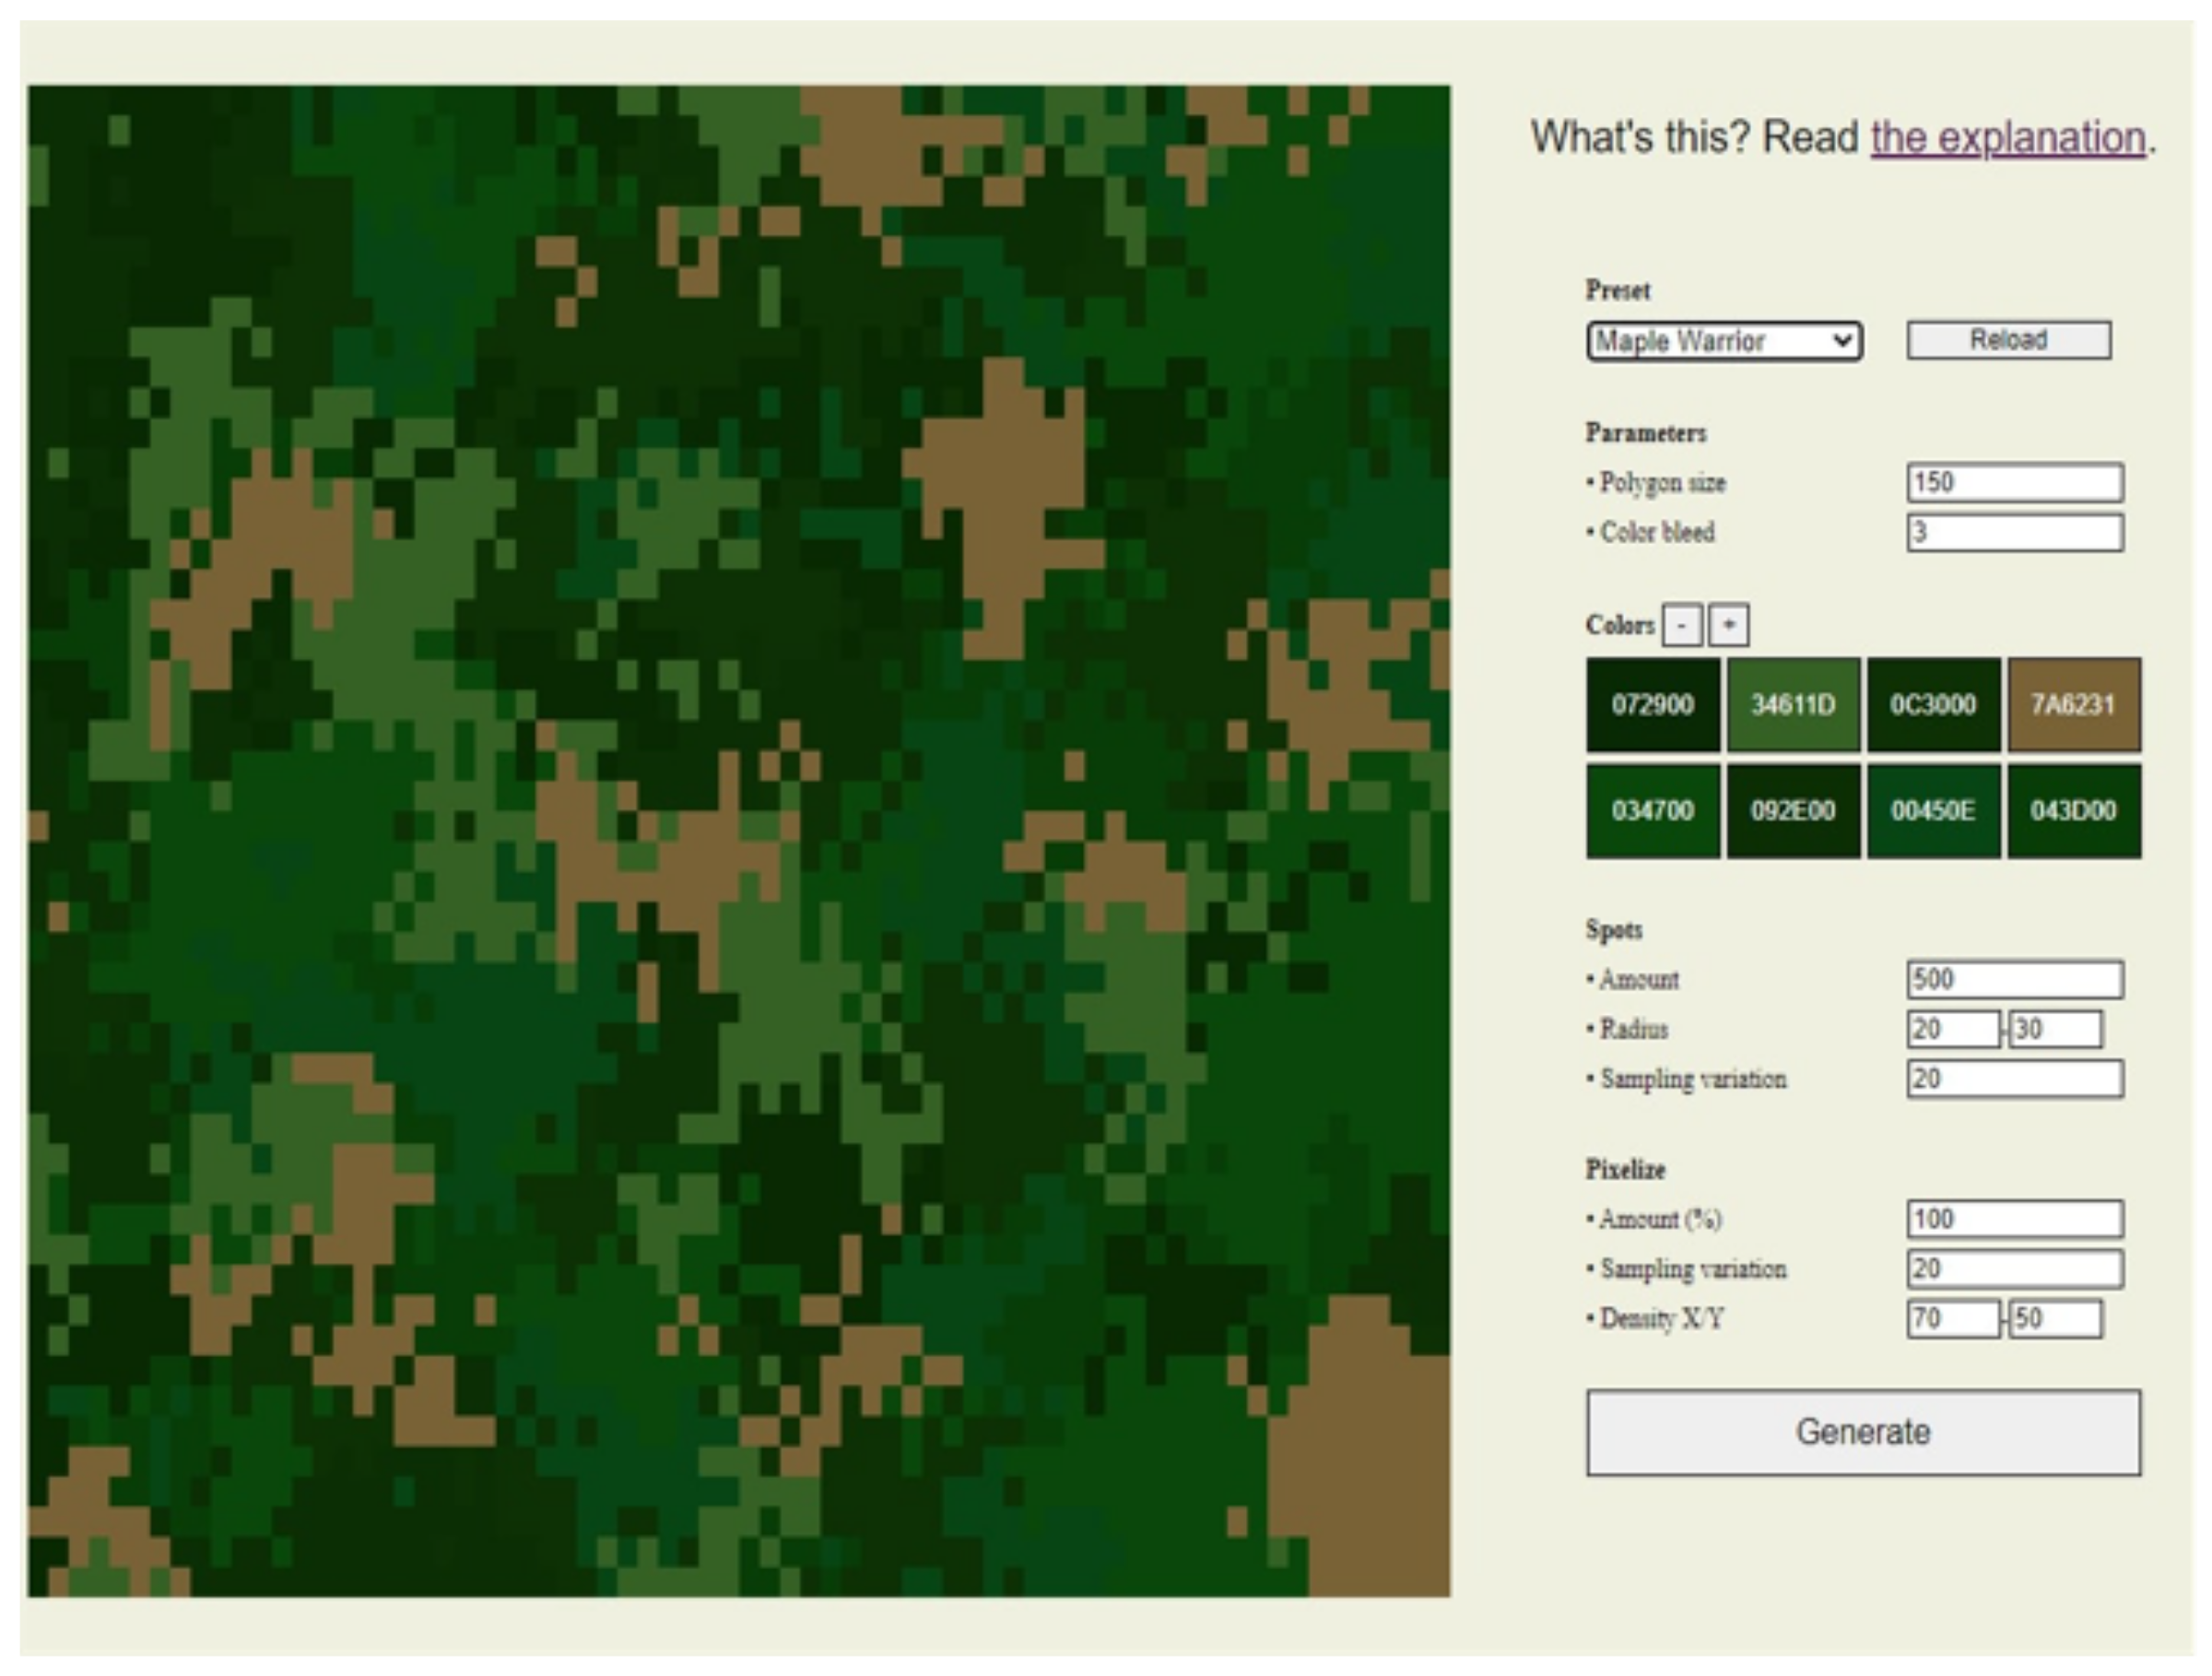
Task: Click the generated camouflage pattern canvas
Action: [x=738, y=840]
